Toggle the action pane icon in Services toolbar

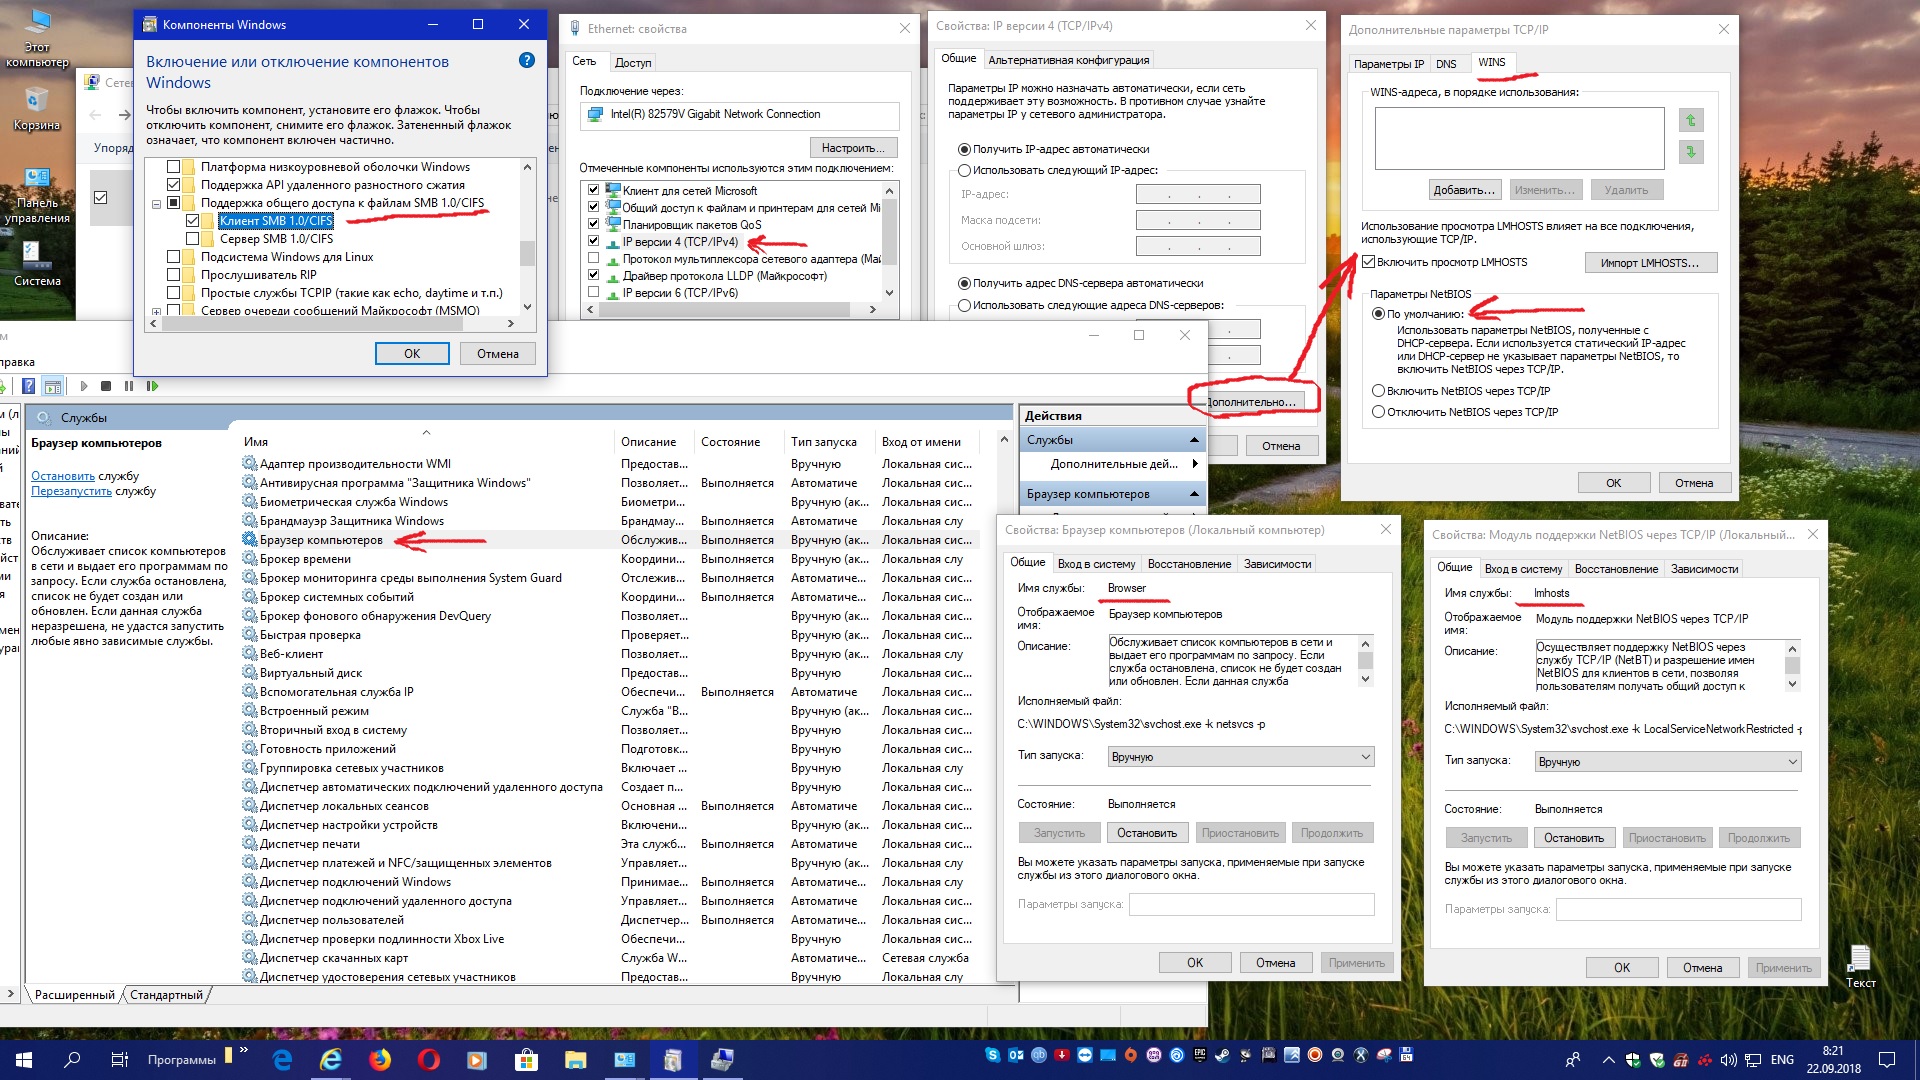(53, 386)
